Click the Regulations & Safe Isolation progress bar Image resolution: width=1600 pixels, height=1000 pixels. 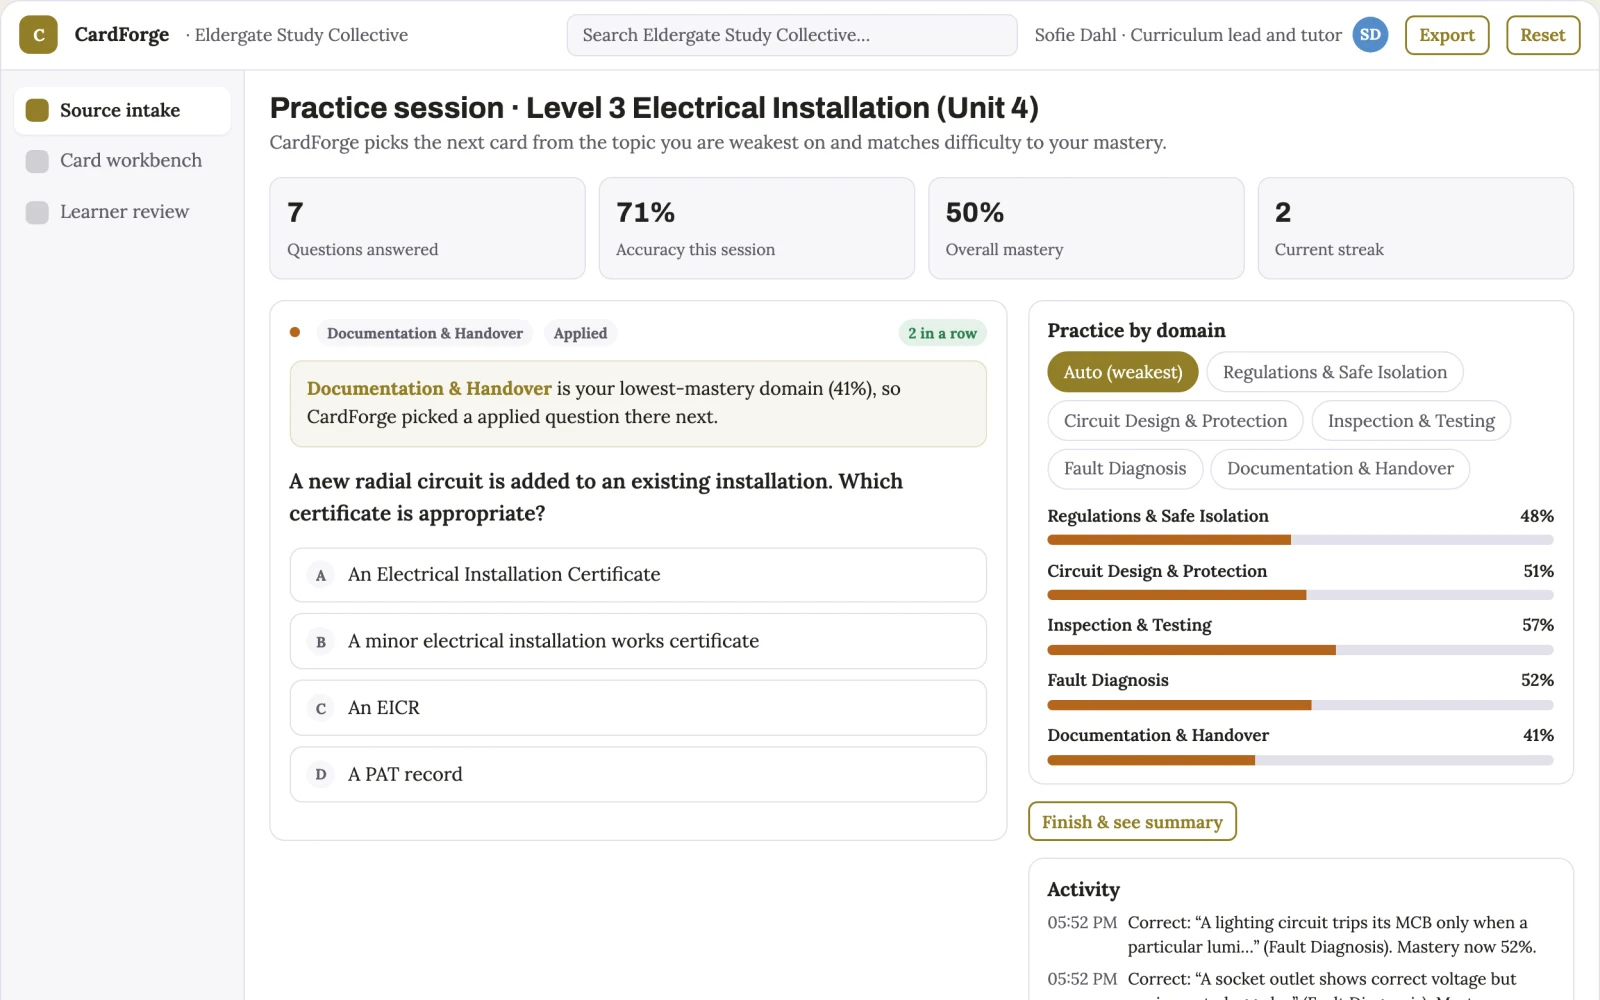(1300, 540)
